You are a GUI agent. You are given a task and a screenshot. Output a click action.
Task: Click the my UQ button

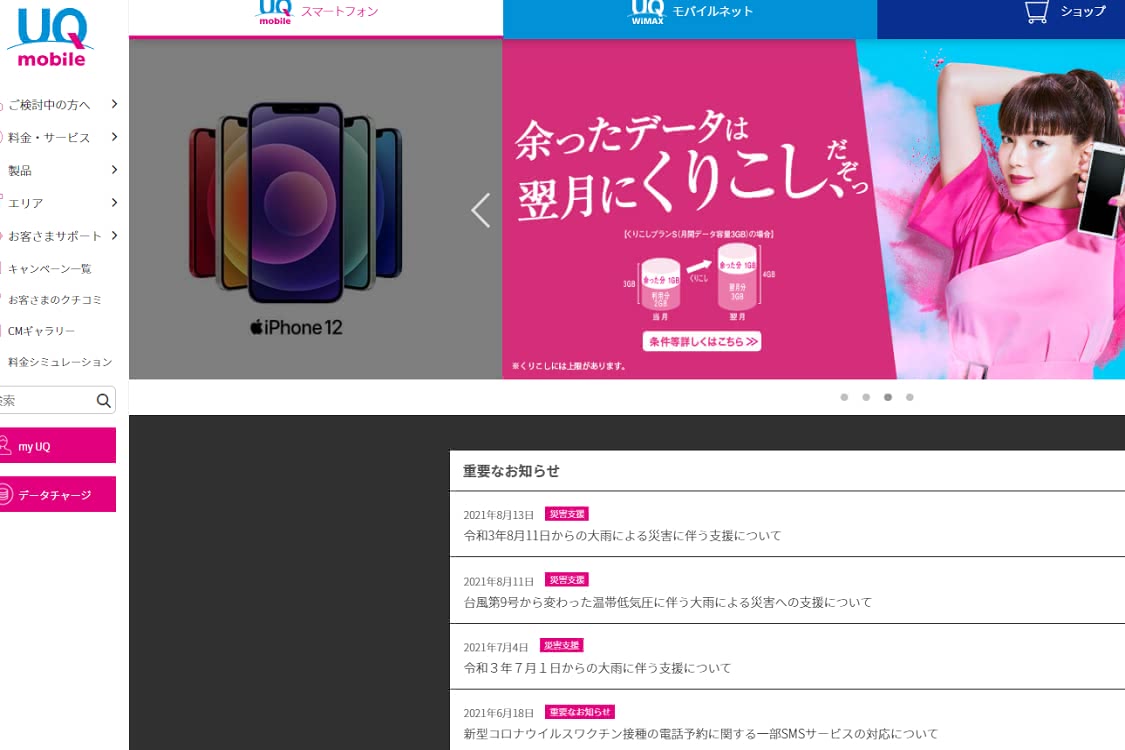57,446
